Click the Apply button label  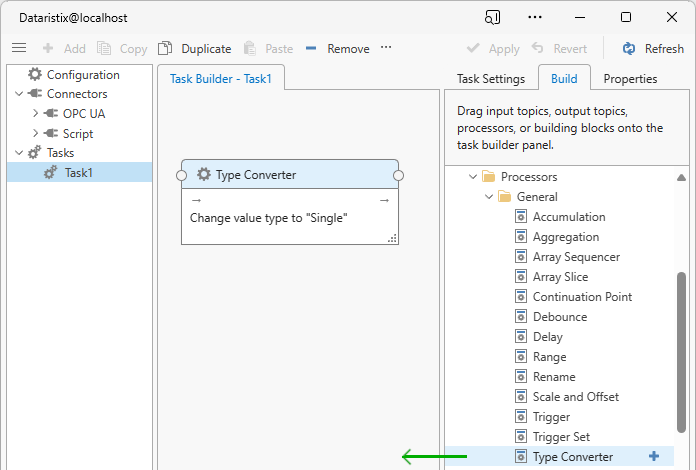(504, 49)
